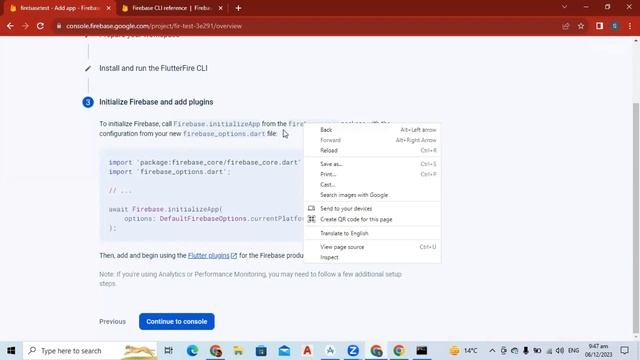640x360 pixels.
Task: Click the Continue to console button
Action: tap(176, 322)
